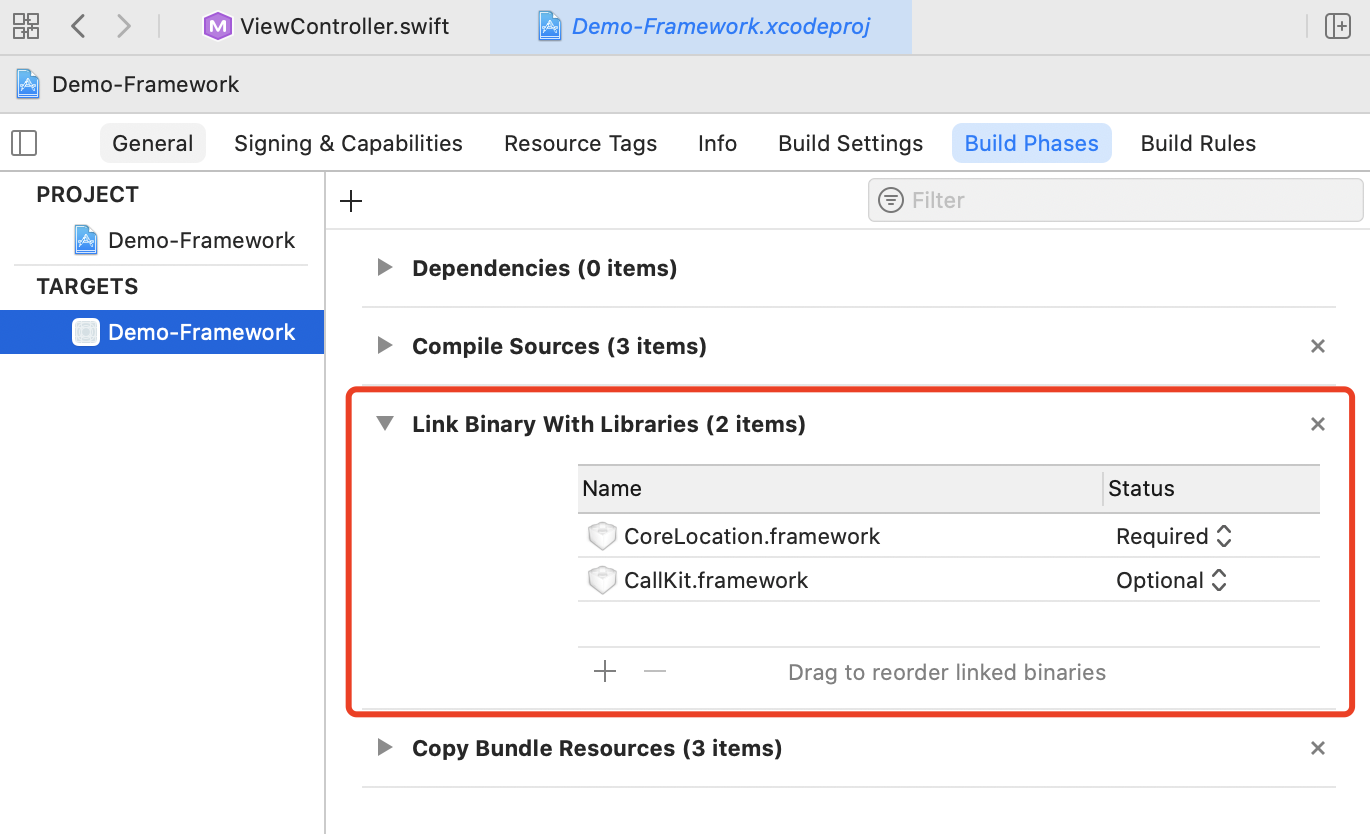
Task: Go back with the left chevron
Action: tap(79, 26)
